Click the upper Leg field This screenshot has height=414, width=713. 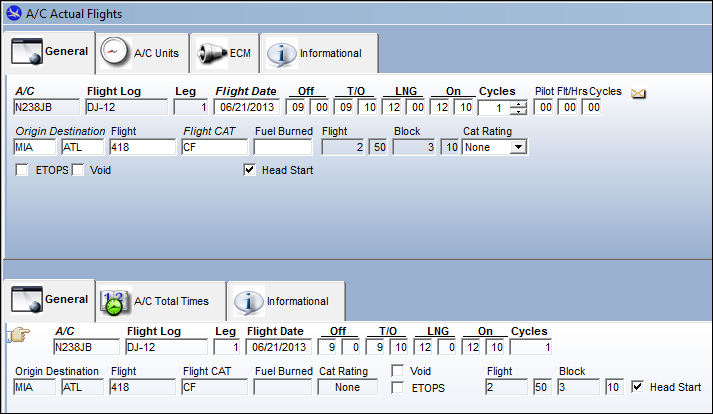click(191, 107)
